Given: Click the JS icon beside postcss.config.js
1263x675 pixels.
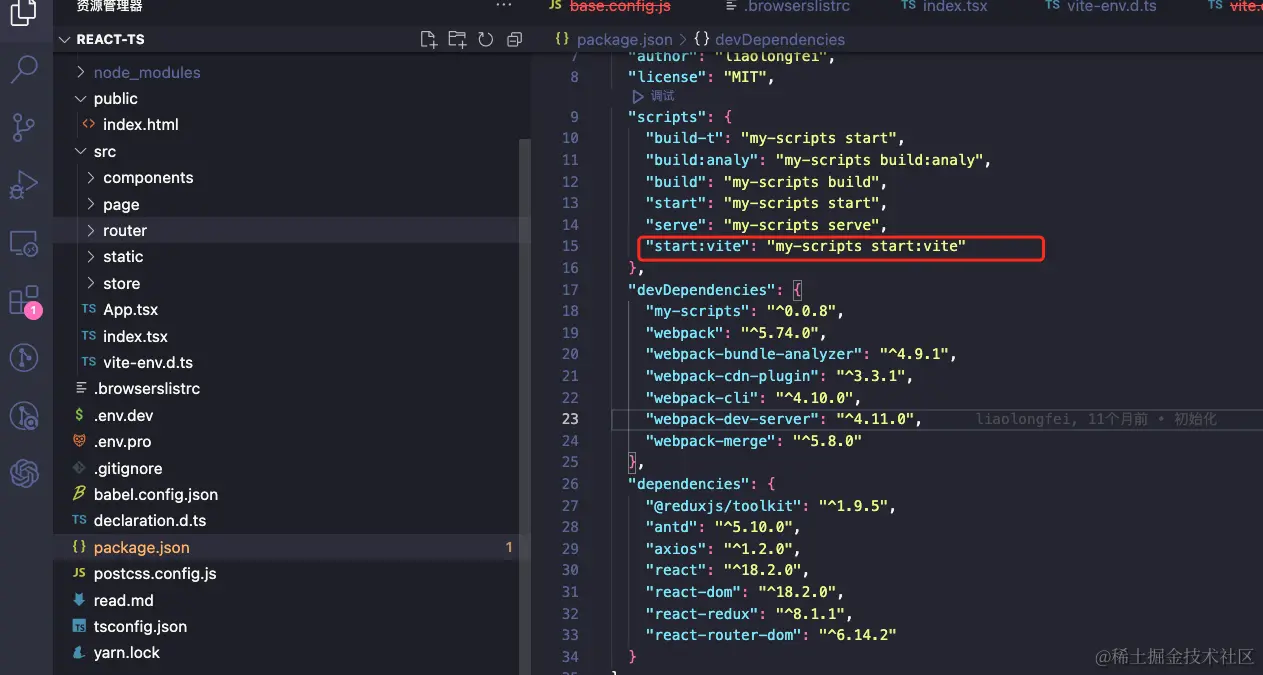Looking at the screenshot, I should click(x=79, y=574).
